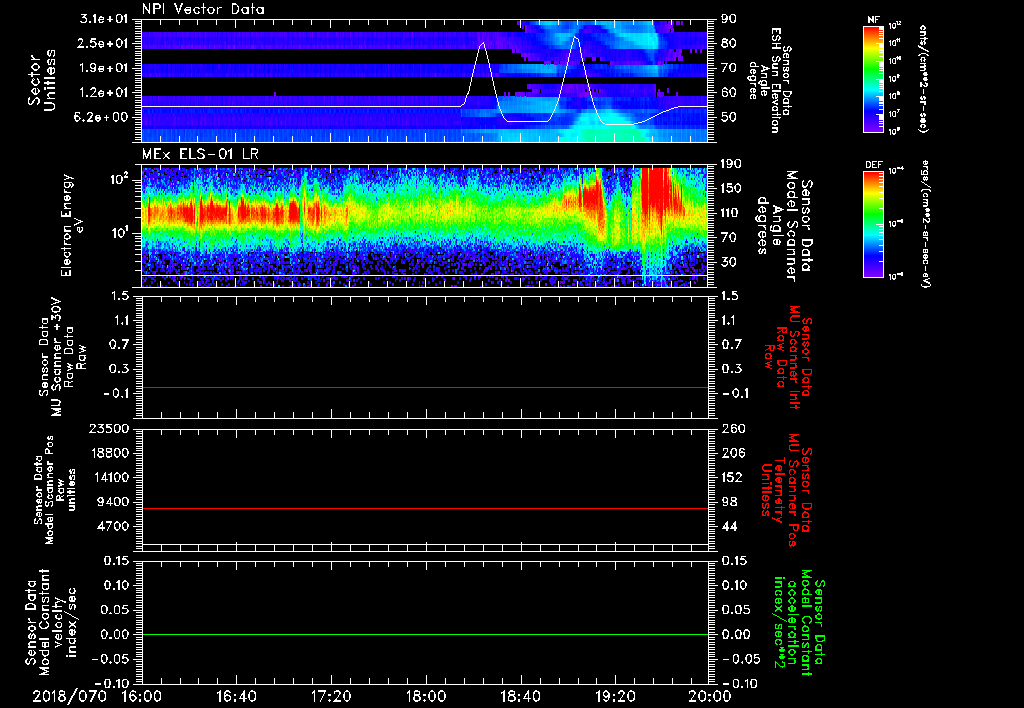
Task: Click the 1.2e+01 sector tick label
Action: pyautogui.click(x=104, y=93)
